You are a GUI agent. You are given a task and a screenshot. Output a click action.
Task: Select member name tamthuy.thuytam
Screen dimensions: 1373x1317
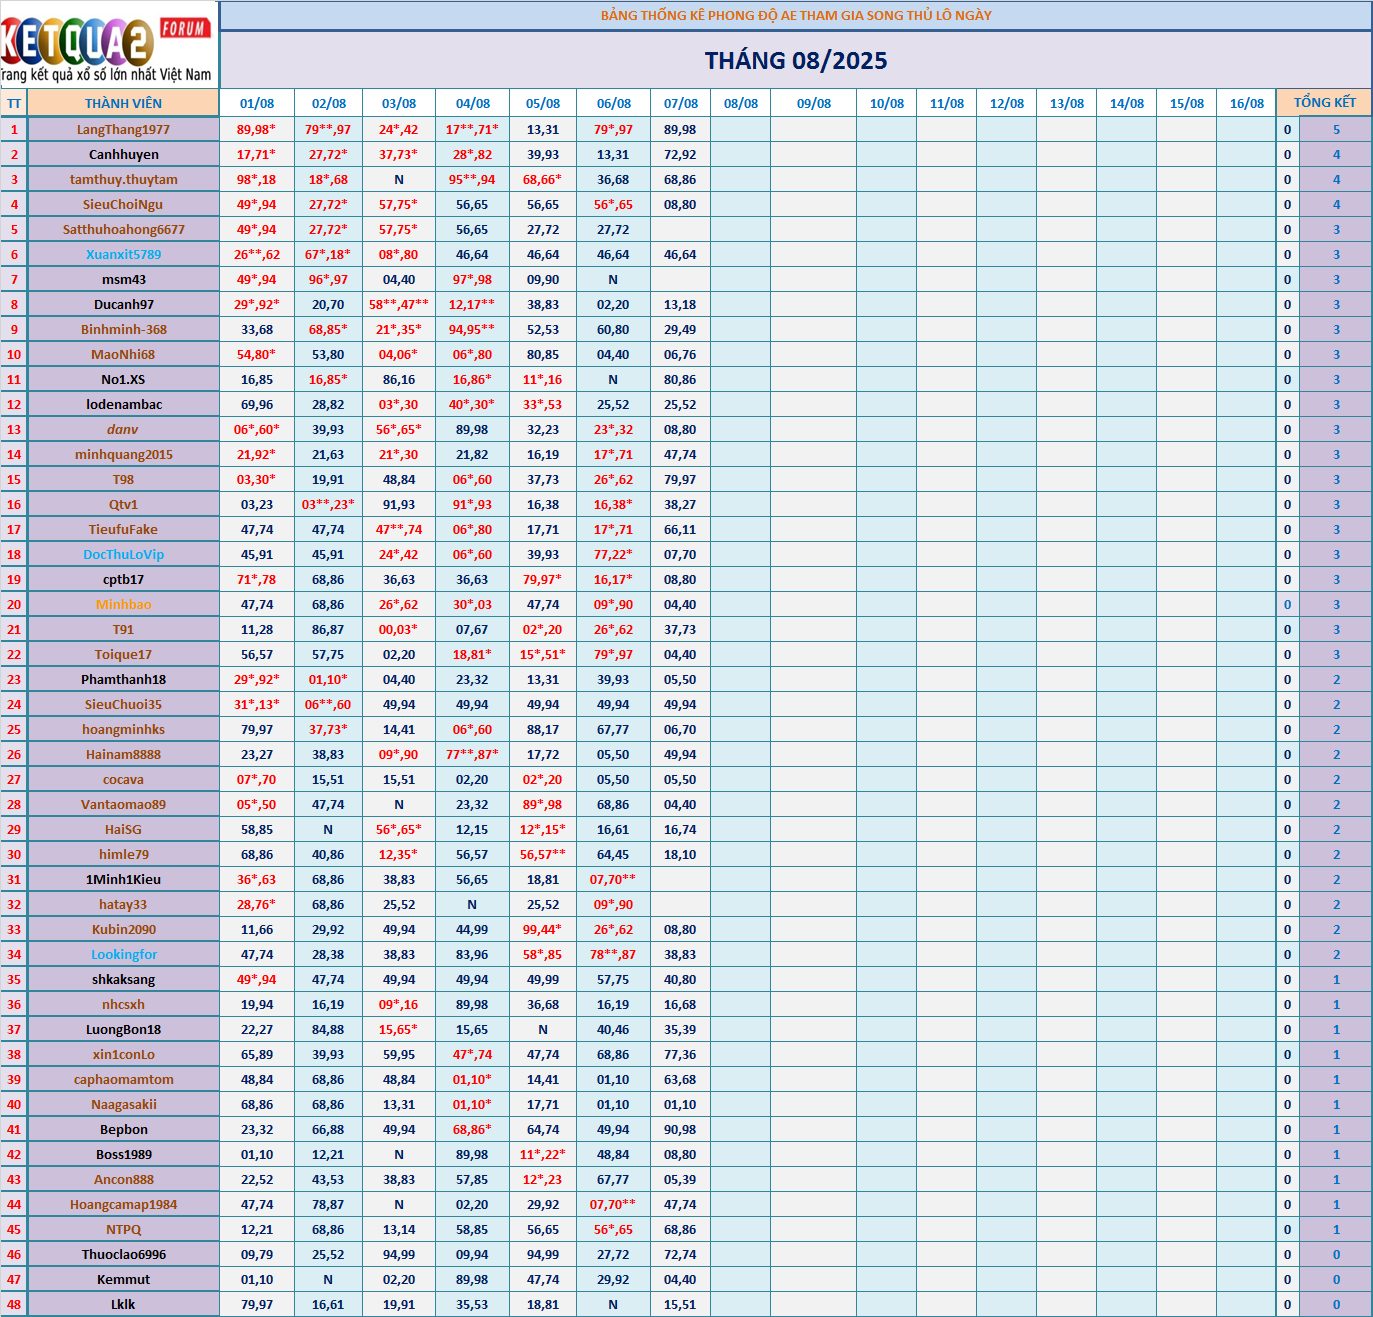(x=123, y=179)
